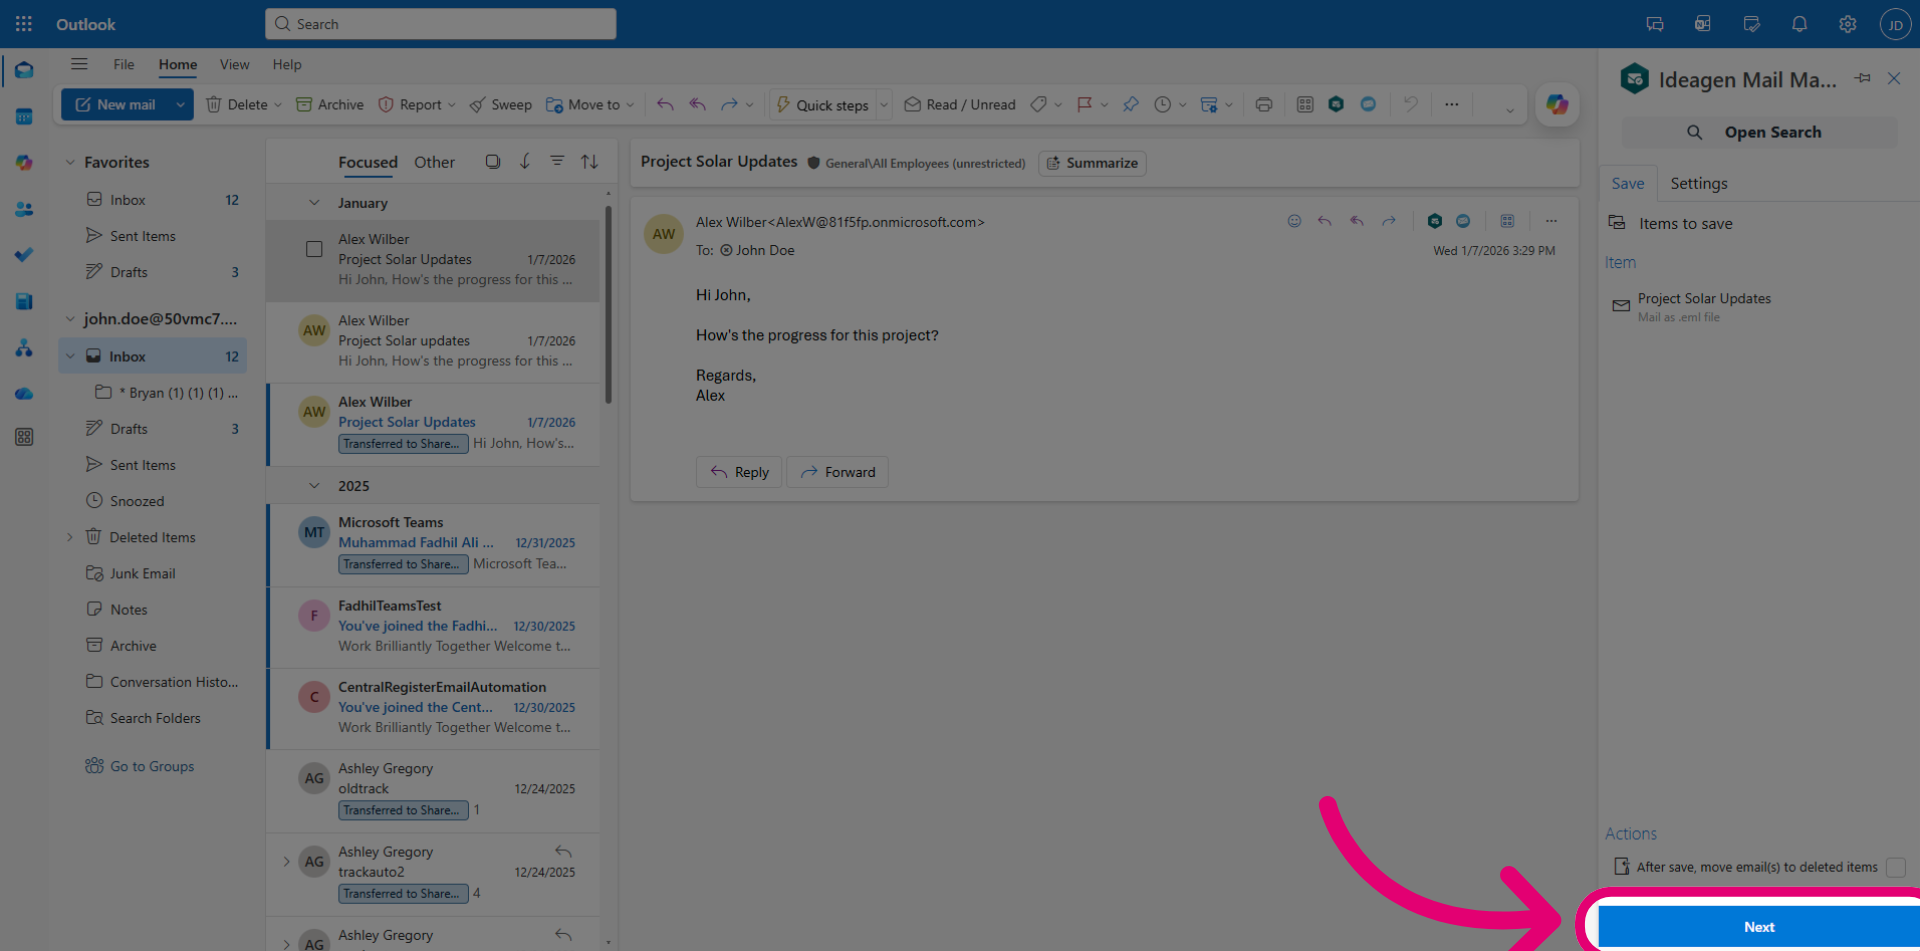Switch to the Focused inbox
Screen dimensions: 1920x951
(x=368, y=162)
